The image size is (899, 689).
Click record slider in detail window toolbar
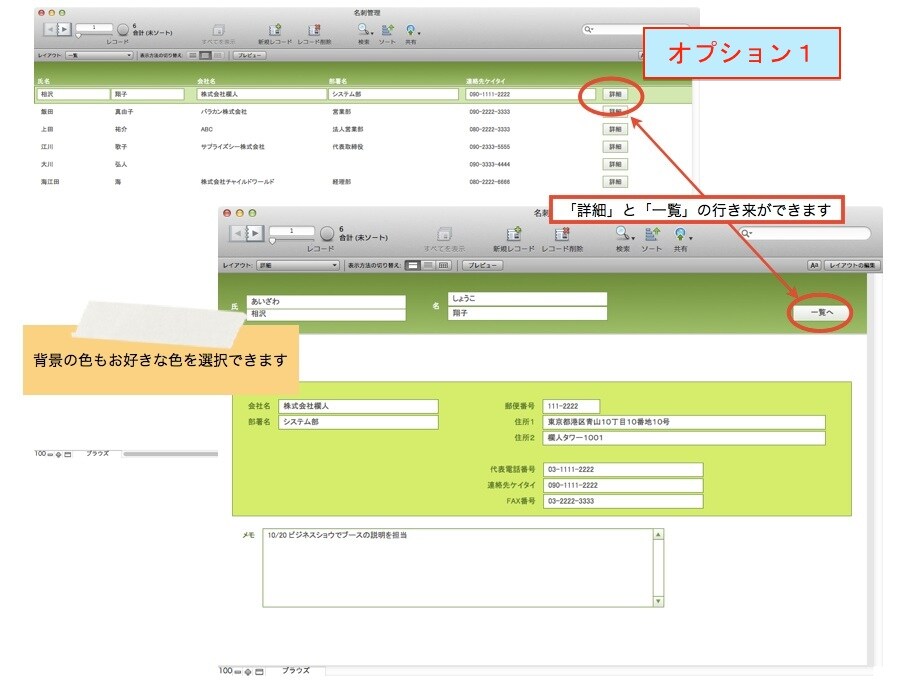pos(272,242)
